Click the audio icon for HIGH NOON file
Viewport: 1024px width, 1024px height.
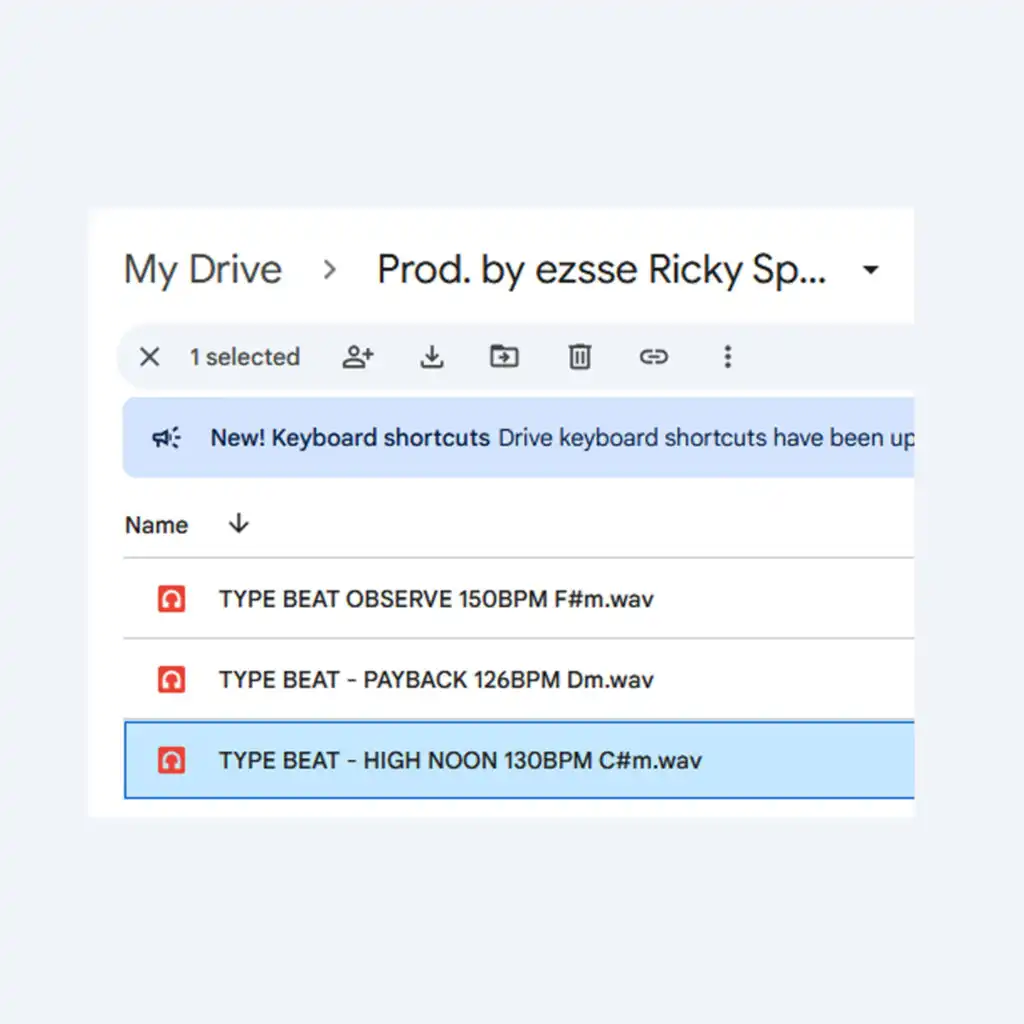pyautogui.click(x=172, y=760)
